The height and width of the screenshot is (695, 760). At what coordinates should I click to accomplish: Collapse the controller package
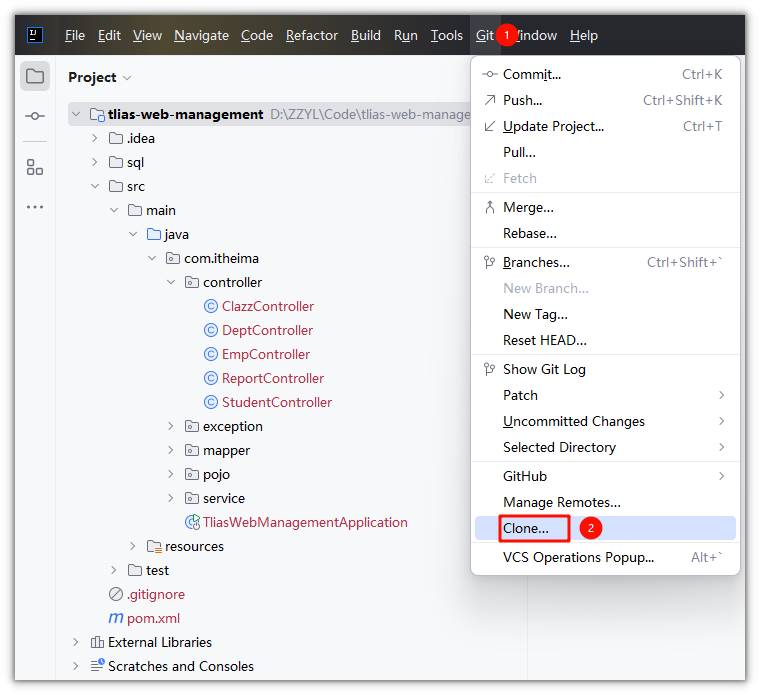pyautogui.click(x=171, y=282)
